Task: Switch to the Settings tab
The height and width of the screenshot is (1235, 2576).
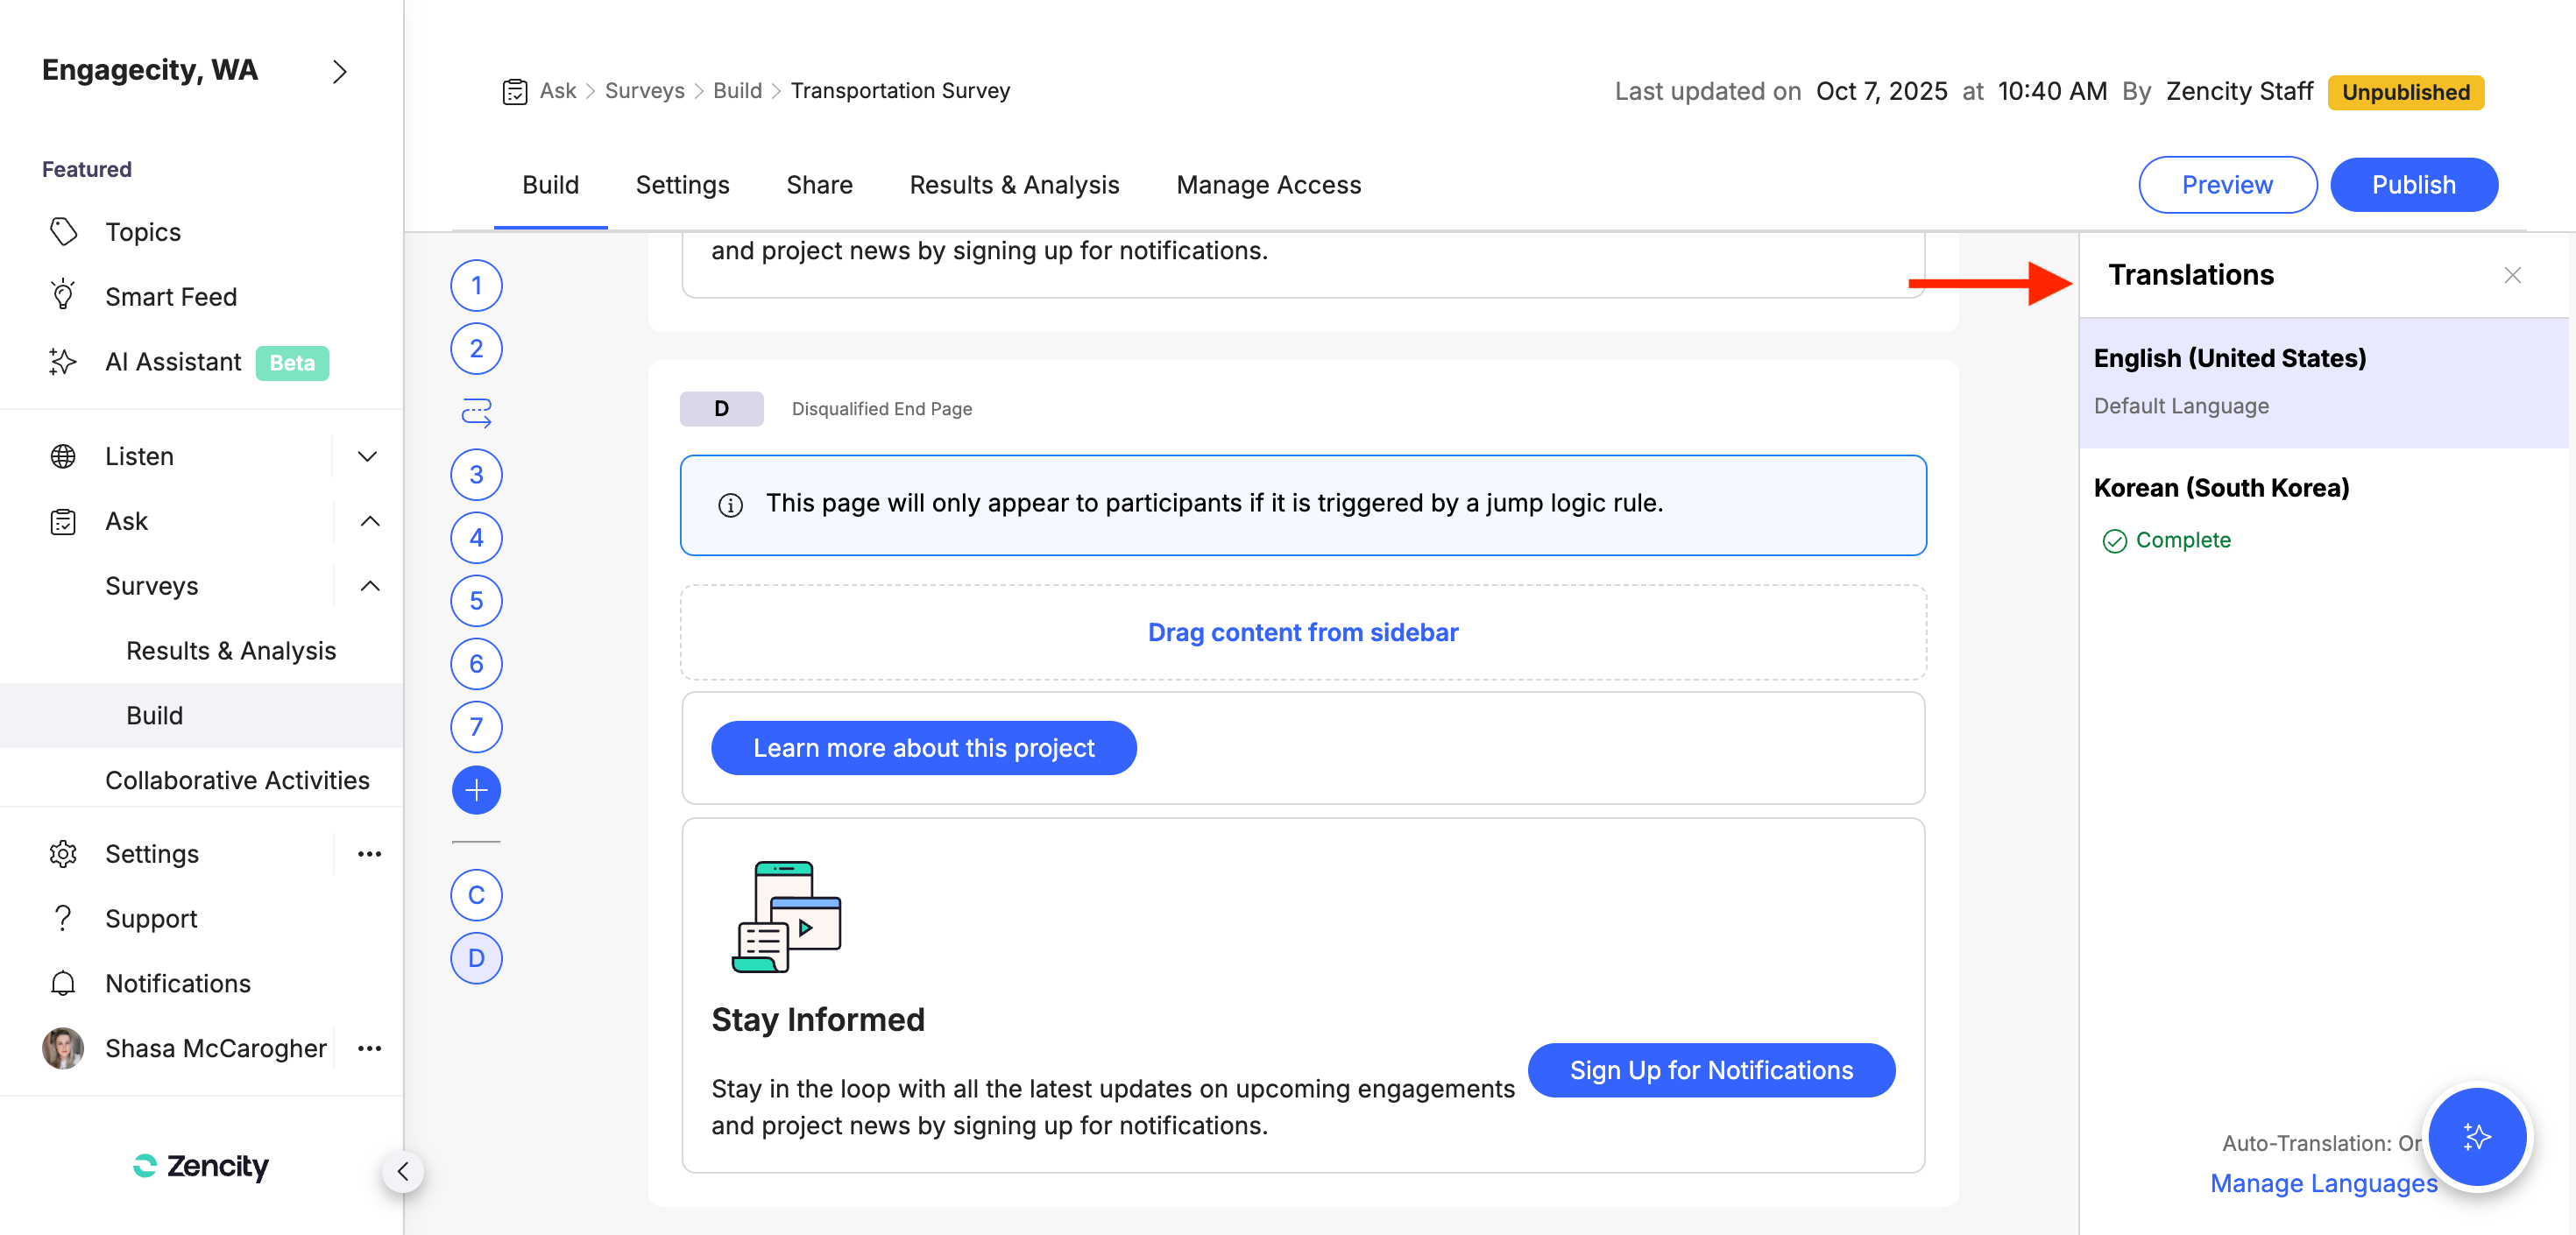Action: (682, 185)
